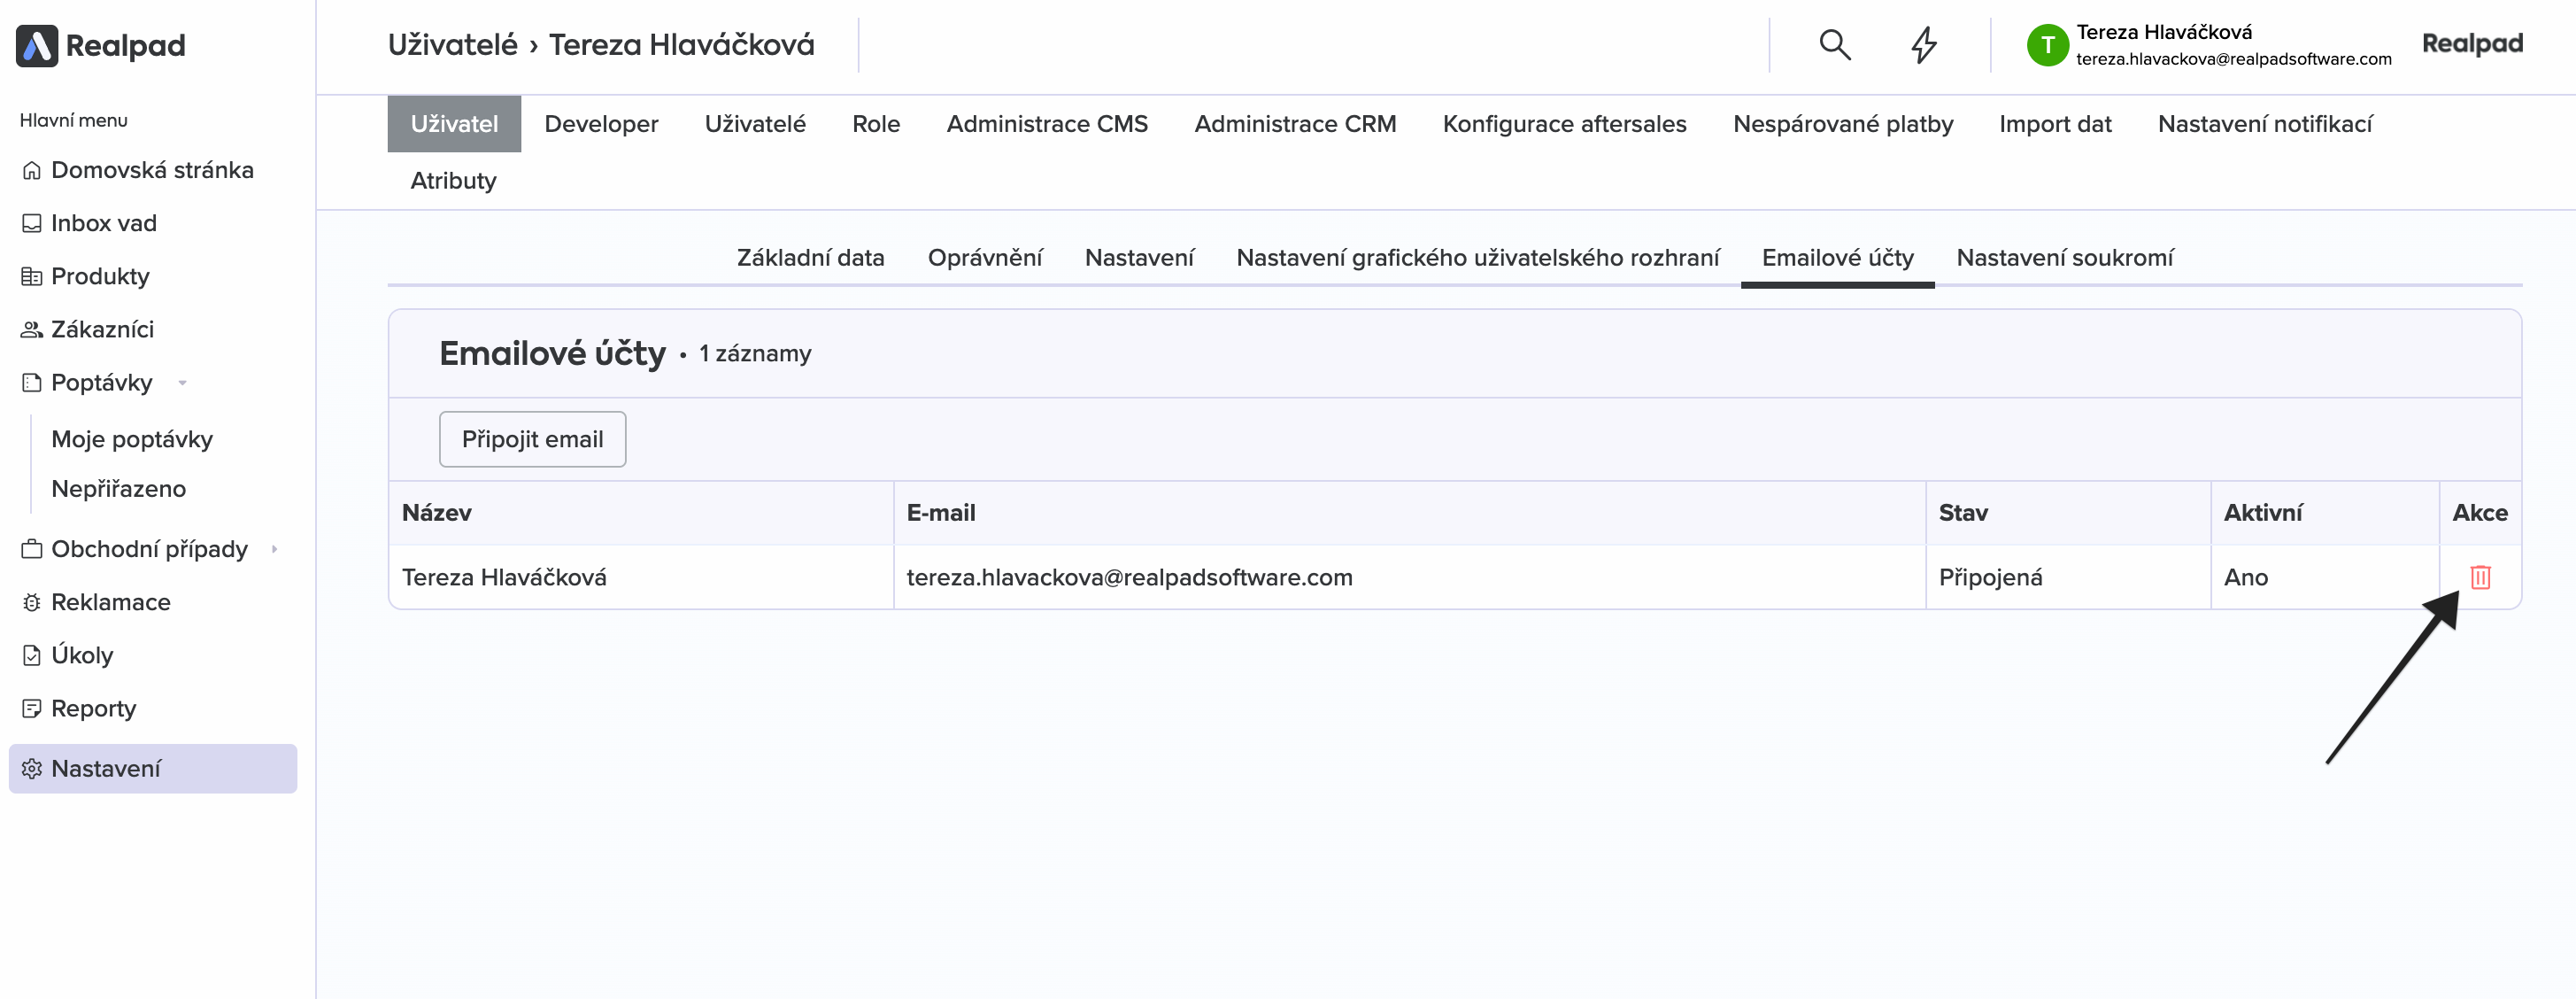Click the red trash delete icon

click(2480, 577)
